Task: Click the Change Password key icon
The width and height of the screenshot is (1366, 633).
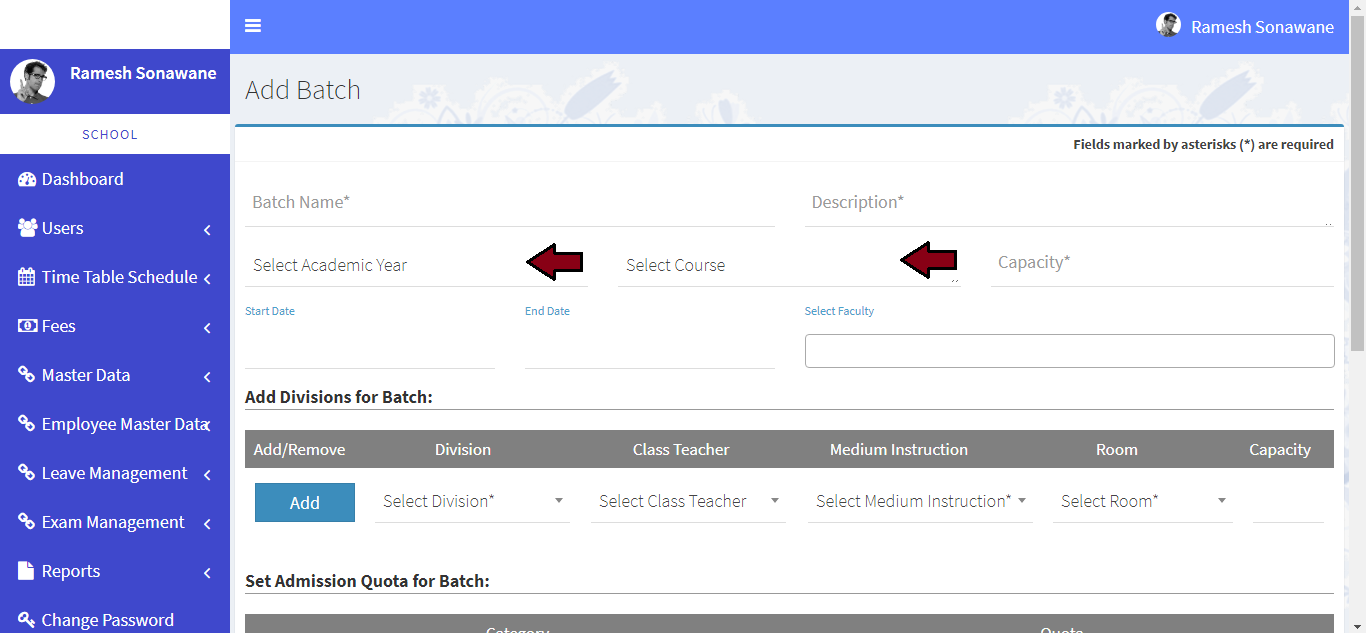Action: click(27, 620)
